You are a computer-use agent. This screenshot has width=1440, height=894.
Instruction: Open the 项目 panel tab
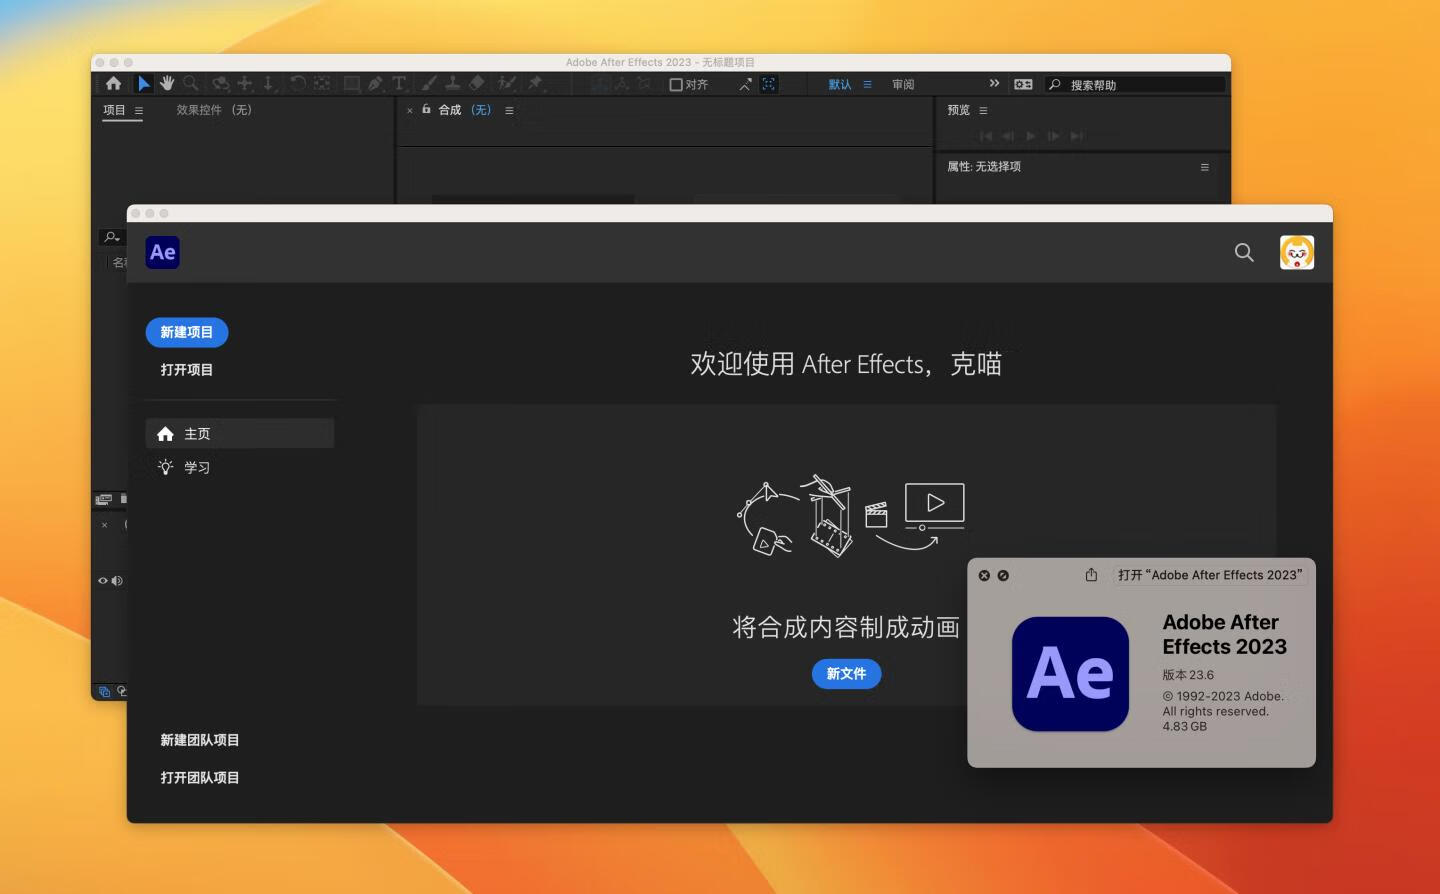(x=114, y=110)
